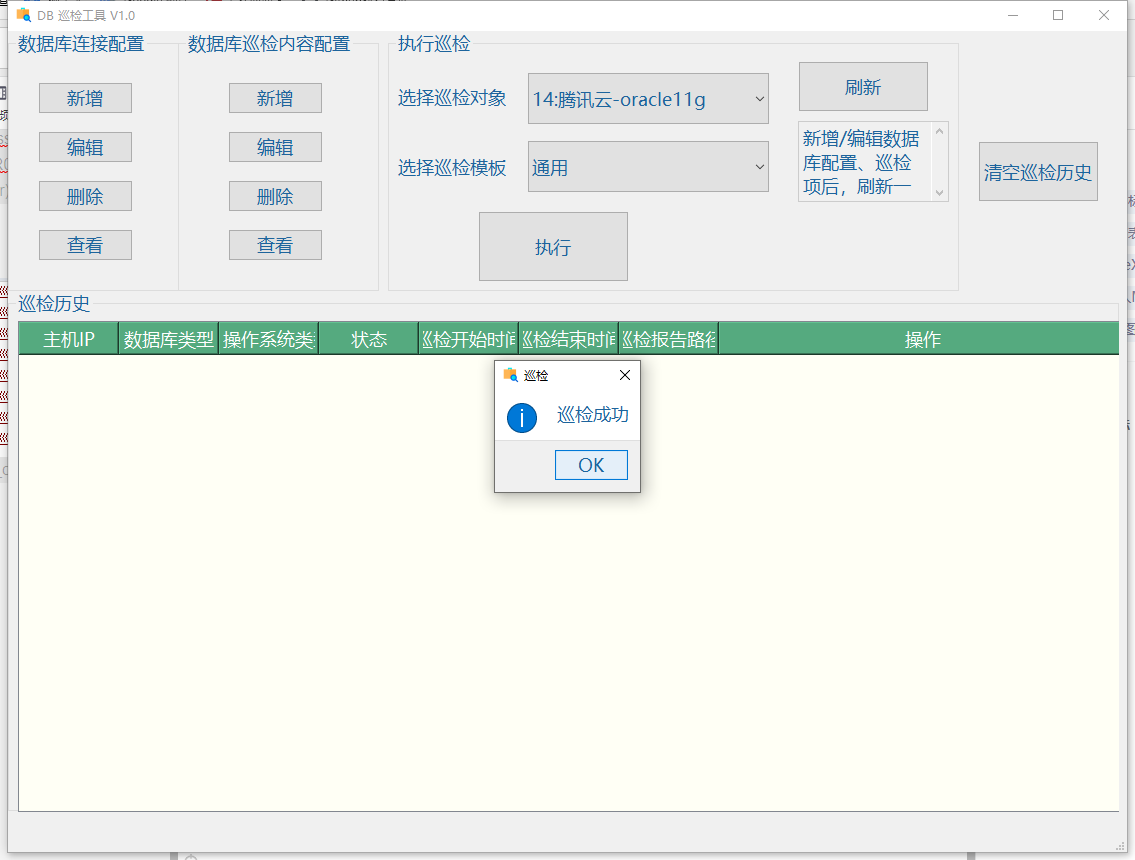Select the 主机IP column header
The width and height of the screenshot is (1135, 860).
point(67,339)
